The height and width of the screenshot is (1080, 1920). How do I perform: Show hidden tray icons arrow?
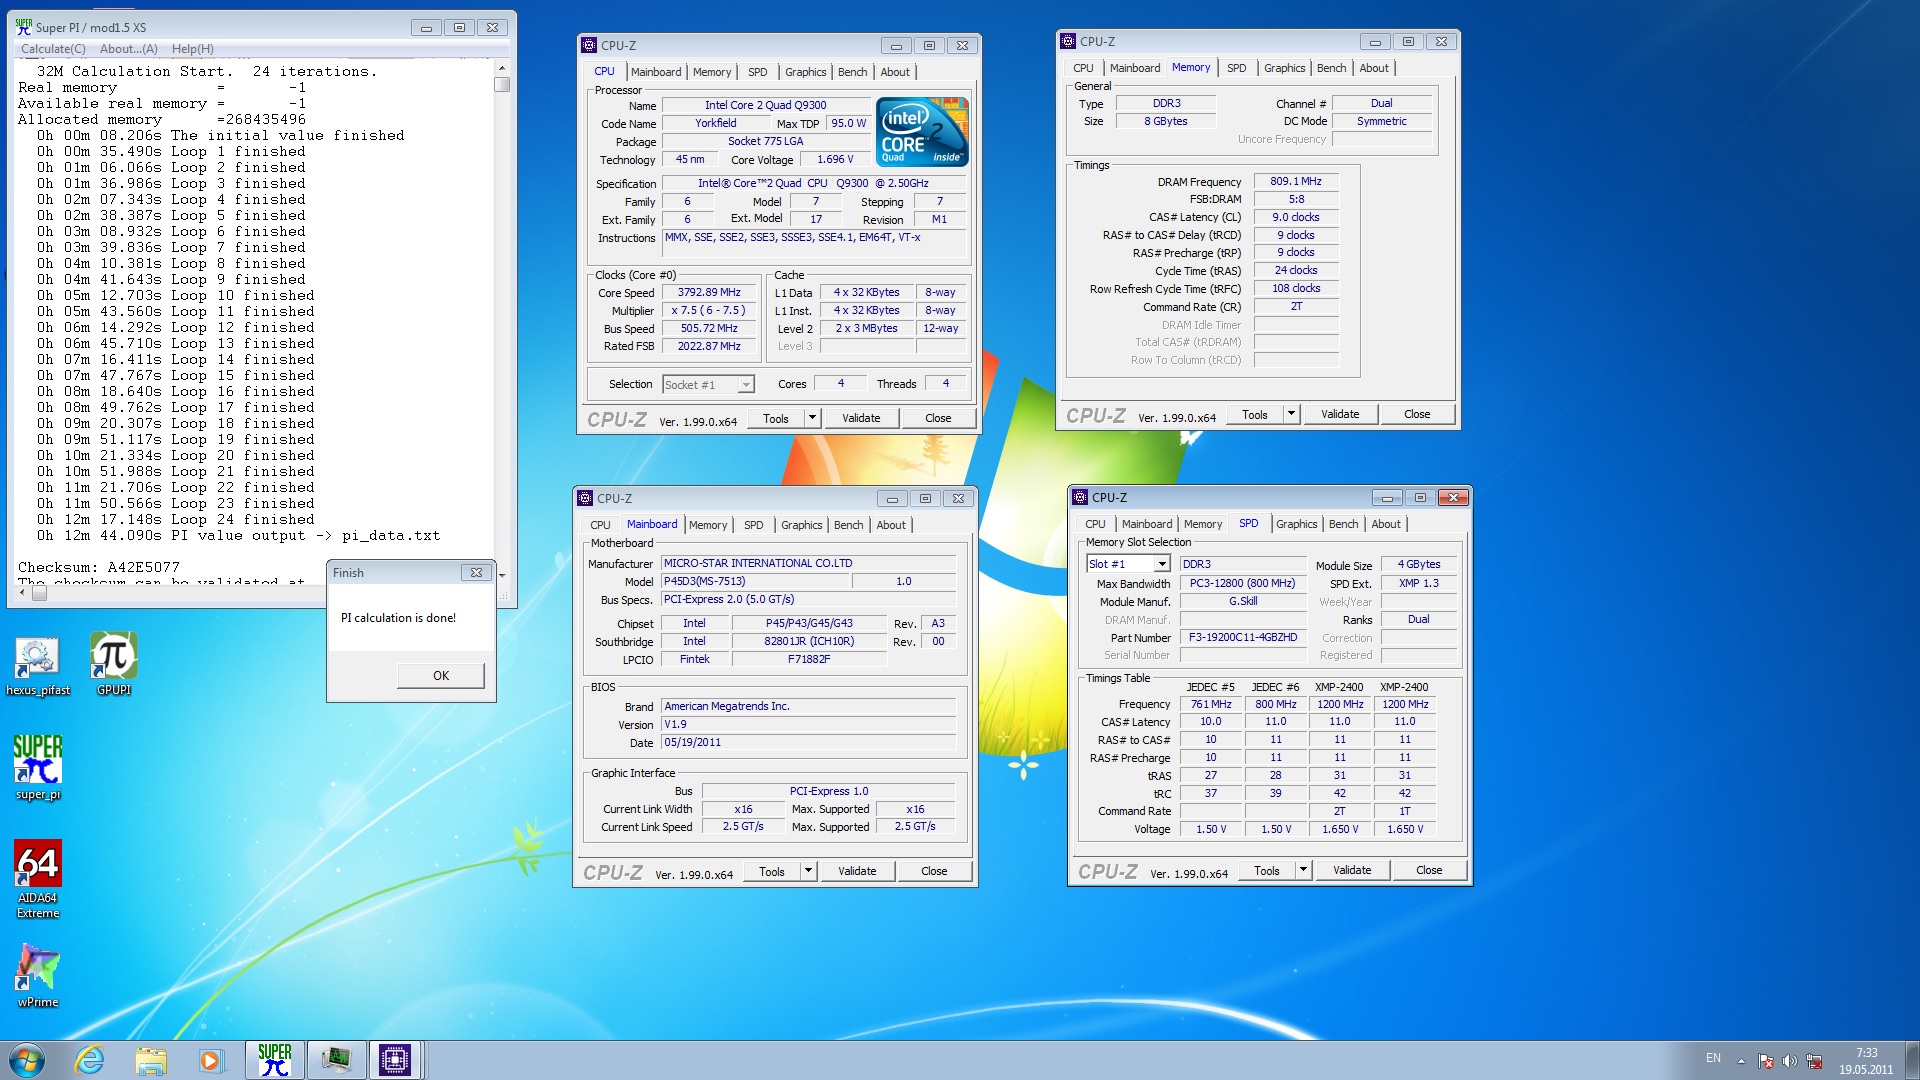click(1741, 1061)
